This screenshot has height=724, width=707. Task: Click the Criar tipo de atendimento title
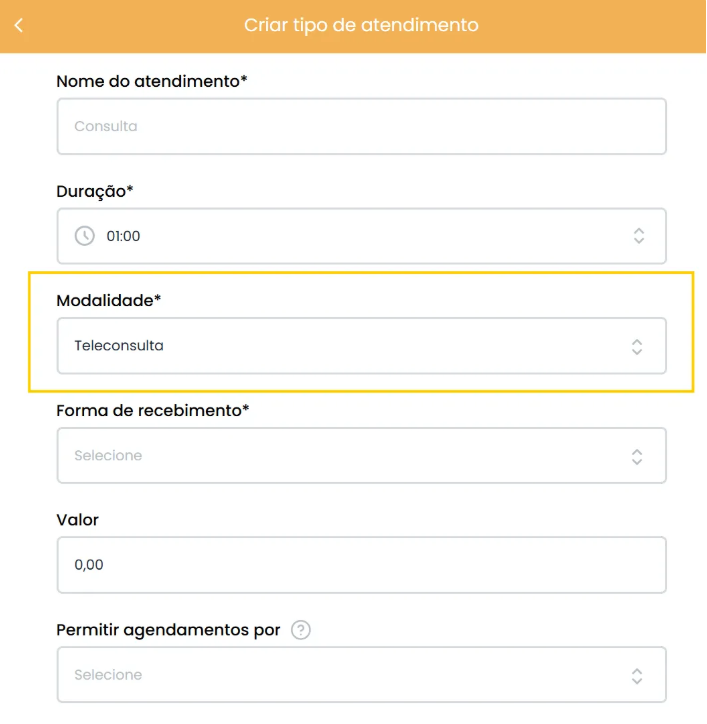pos(361,25)
